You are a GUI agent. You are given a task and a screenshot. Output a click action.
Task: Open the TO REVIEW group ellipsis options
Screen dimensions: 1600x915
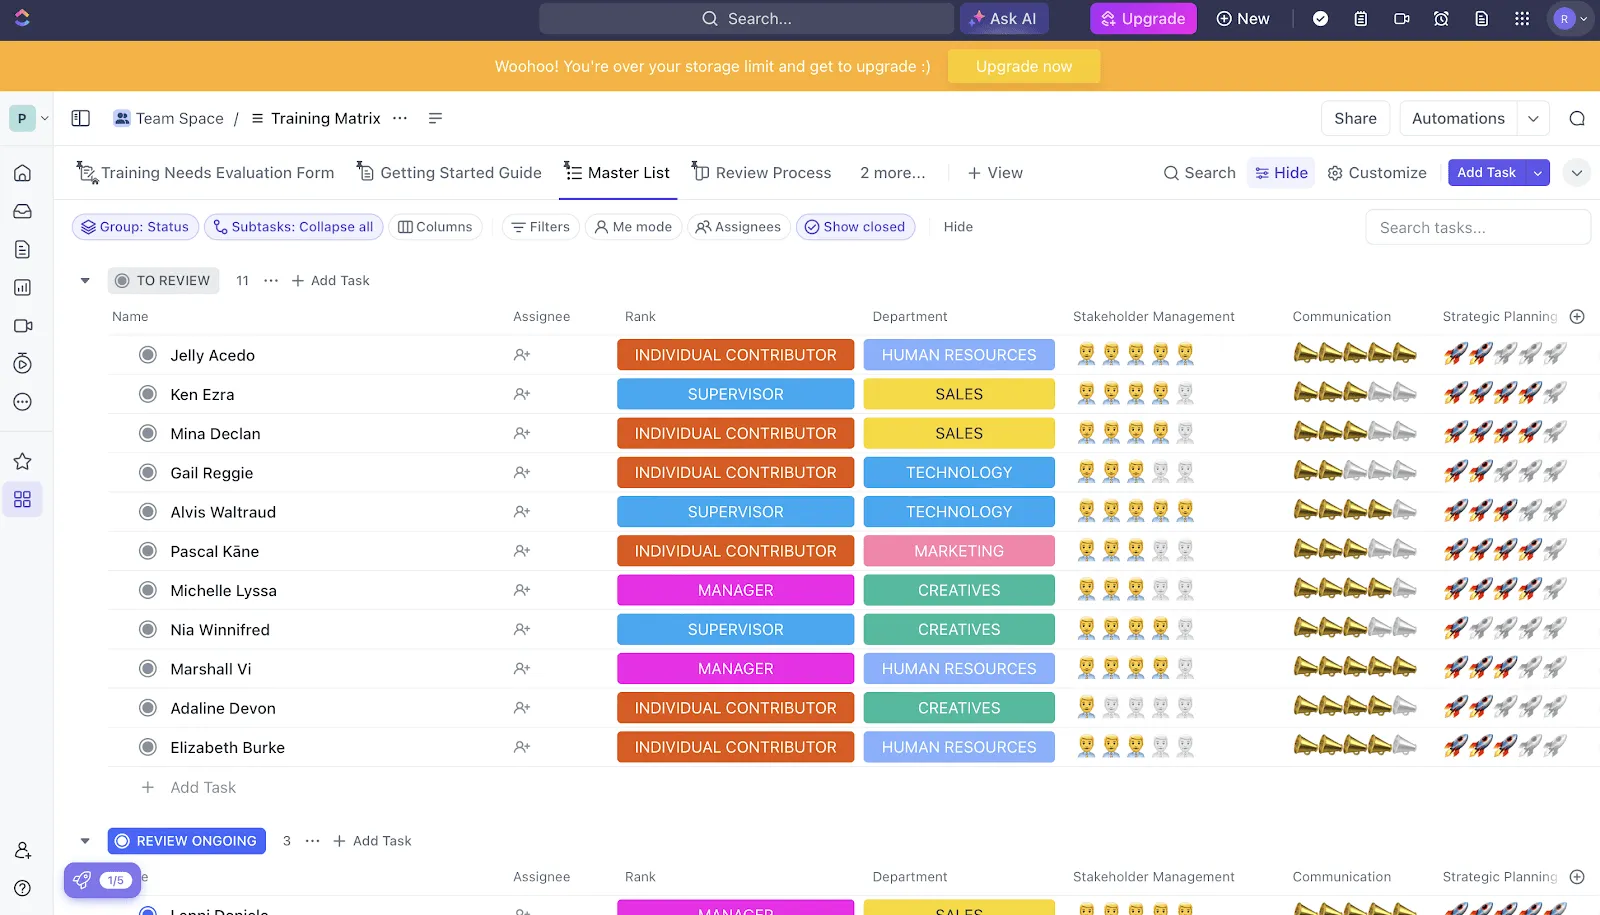point(271,281)
